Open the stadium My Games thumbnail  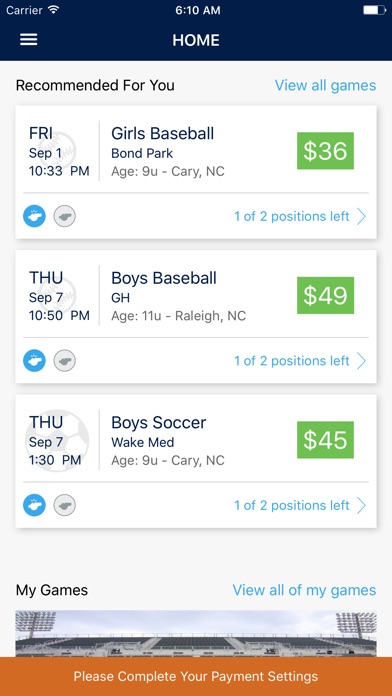coord(196,634)
